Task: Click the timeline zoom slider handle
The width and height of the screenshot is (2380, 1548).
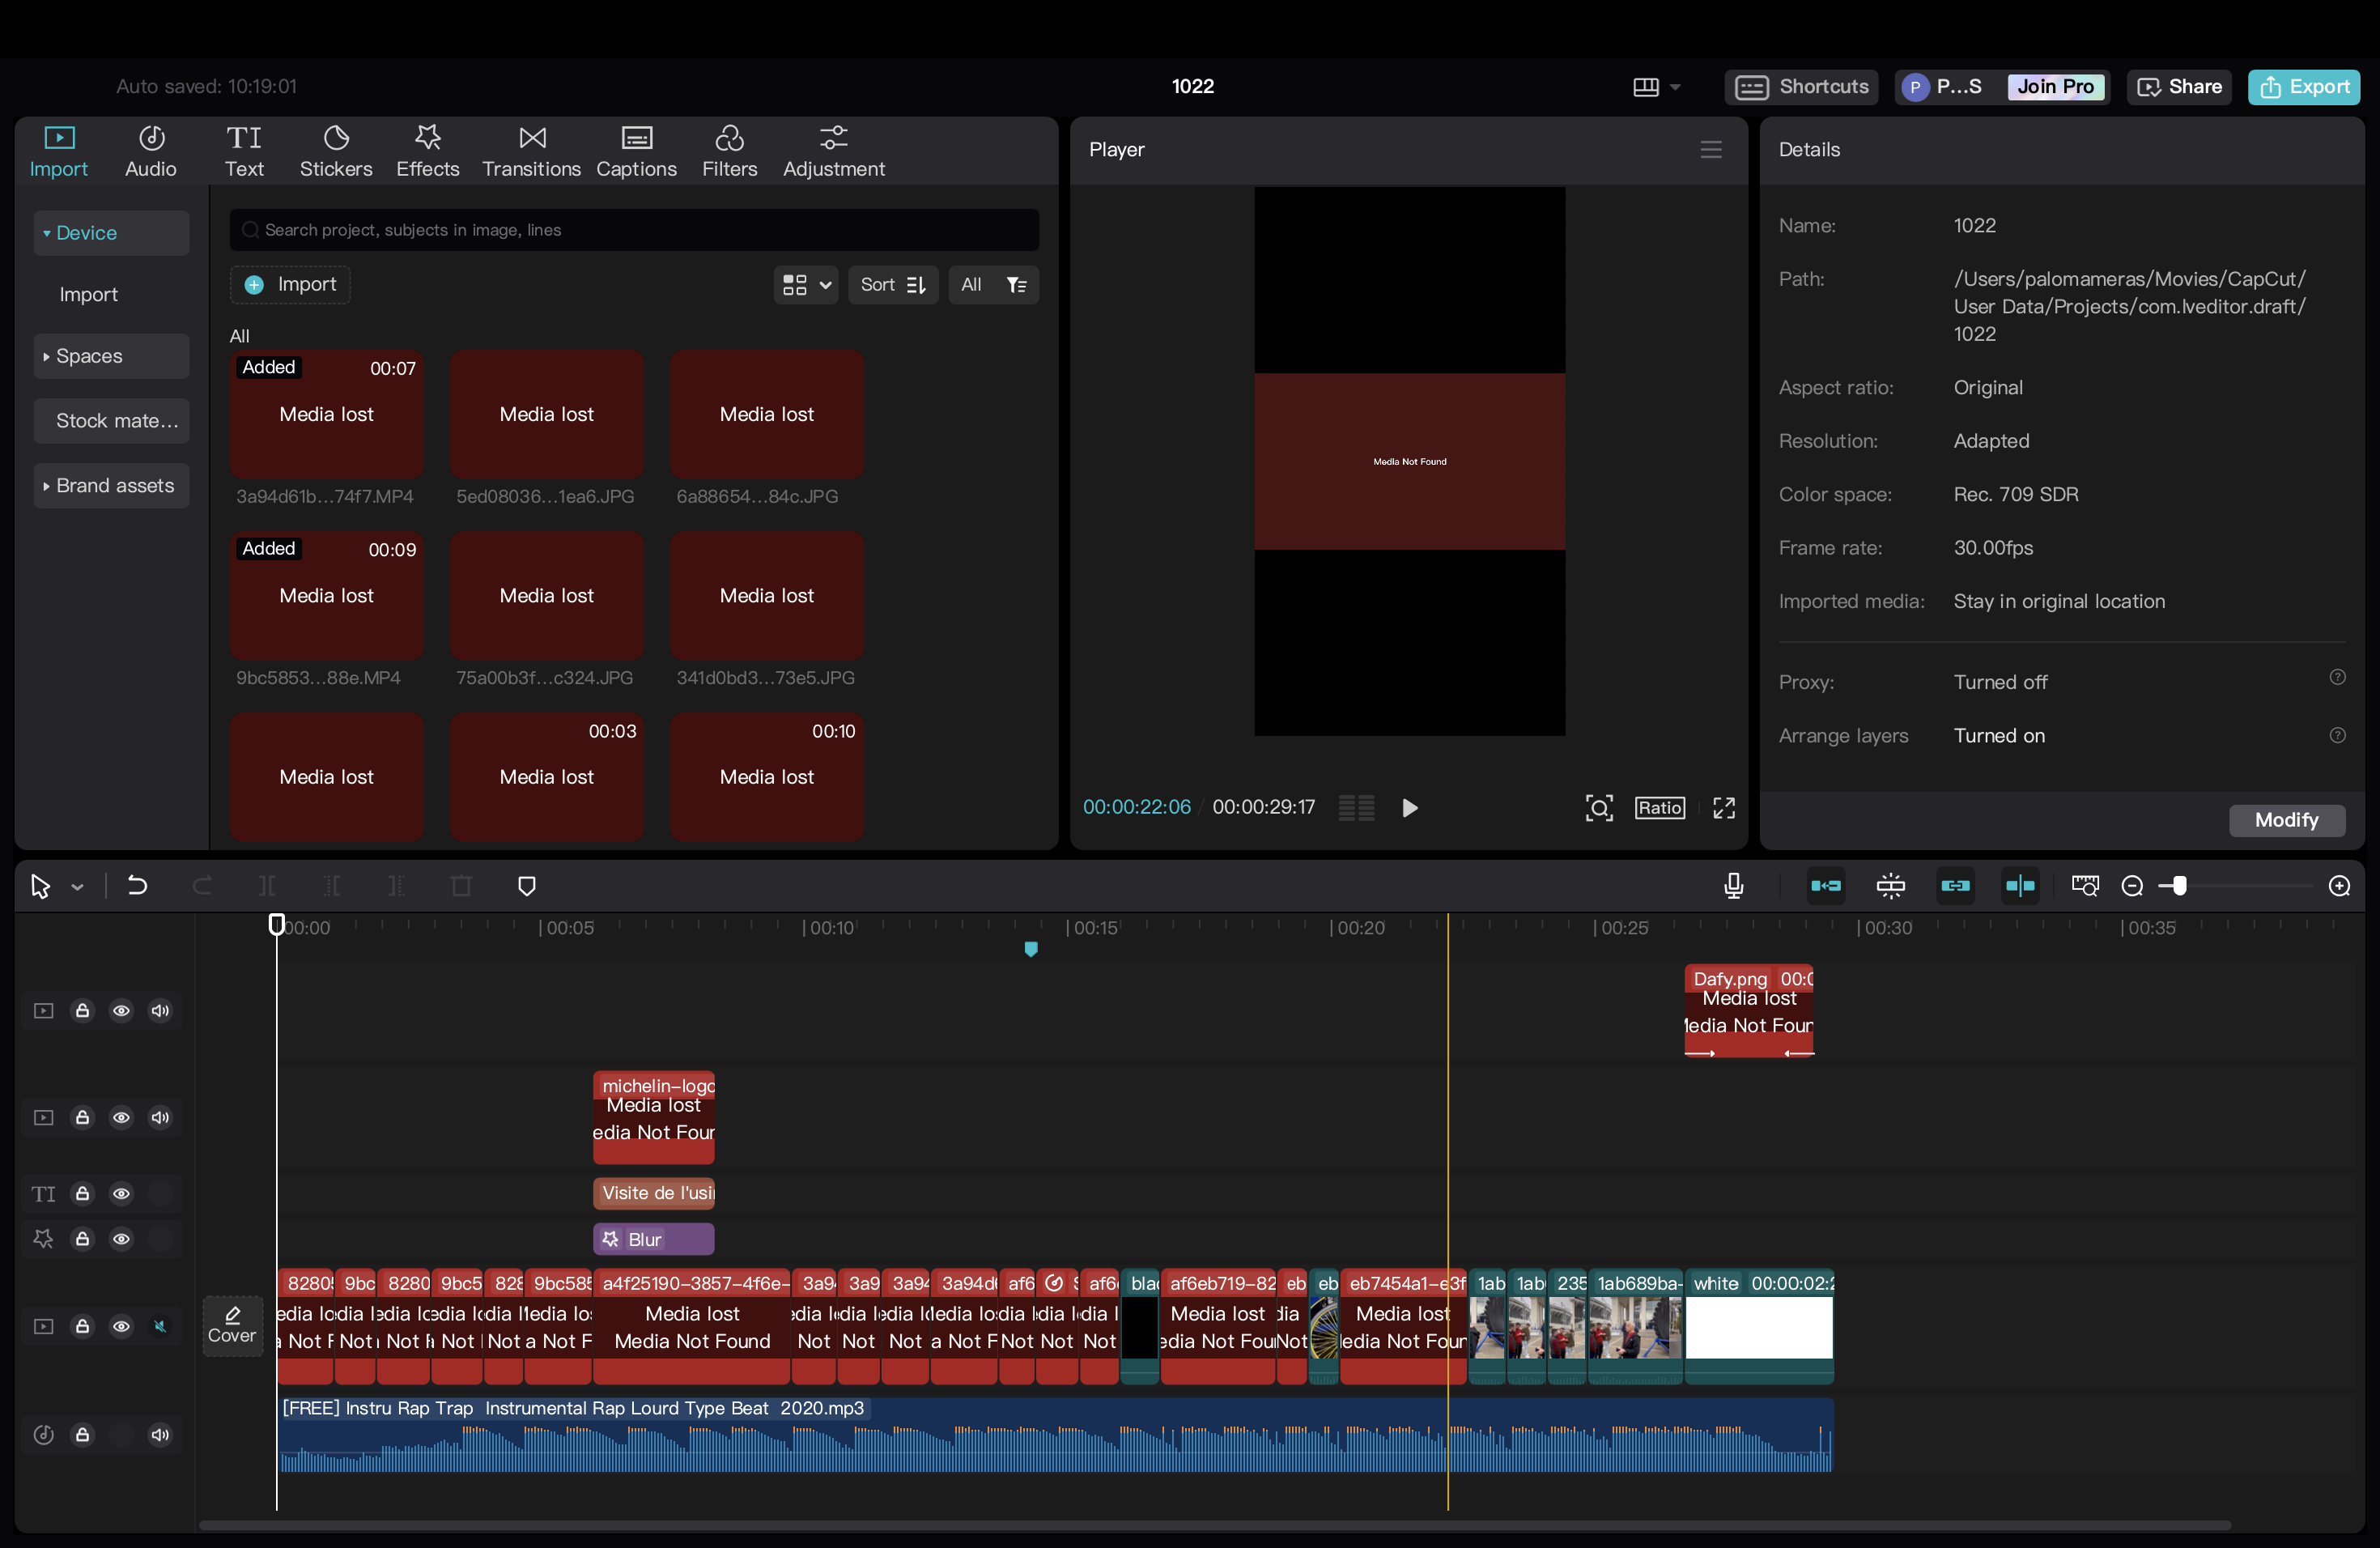Action: point(2179,886)
